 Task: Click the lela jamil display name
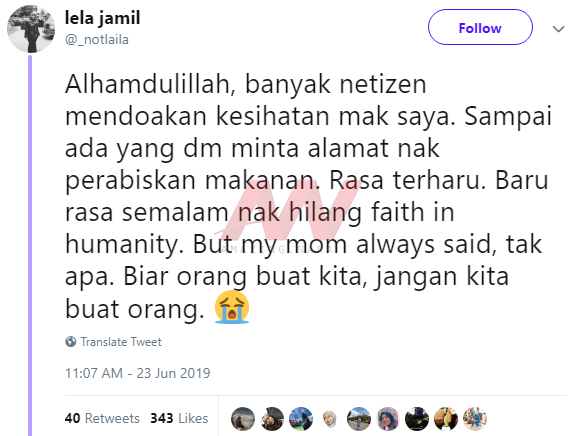(x=102, y=18)
